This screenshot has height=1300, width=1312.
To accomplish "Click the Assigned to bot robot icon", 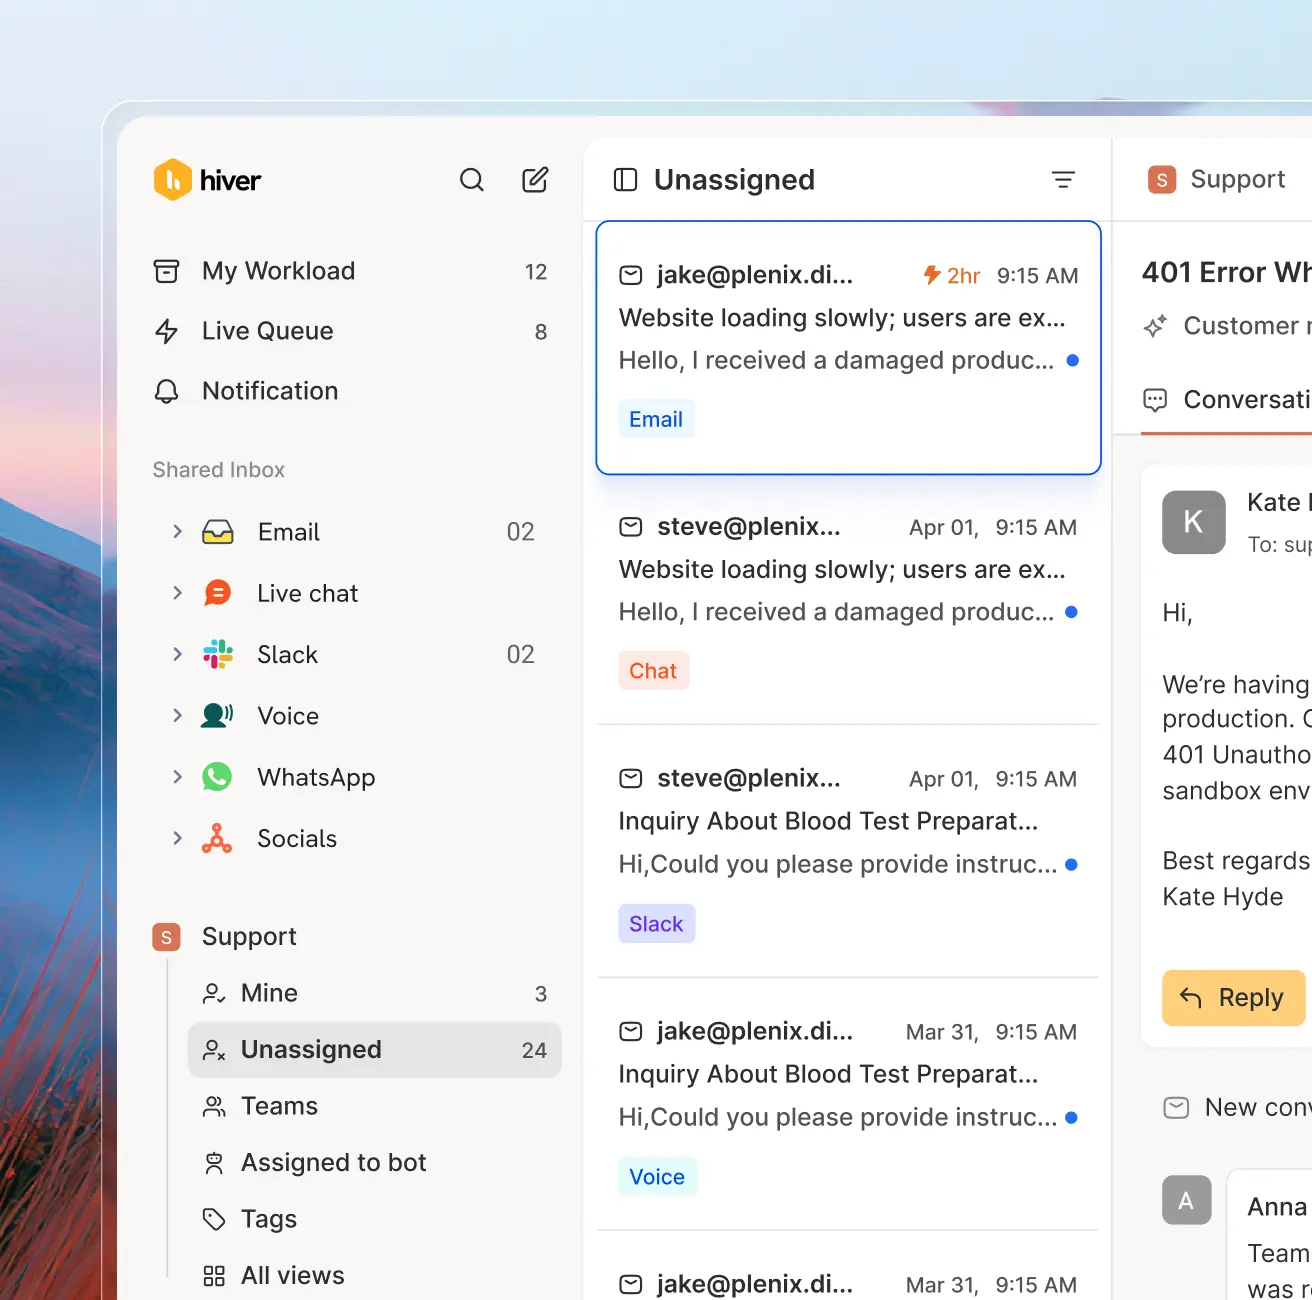I will [214, 1163].
